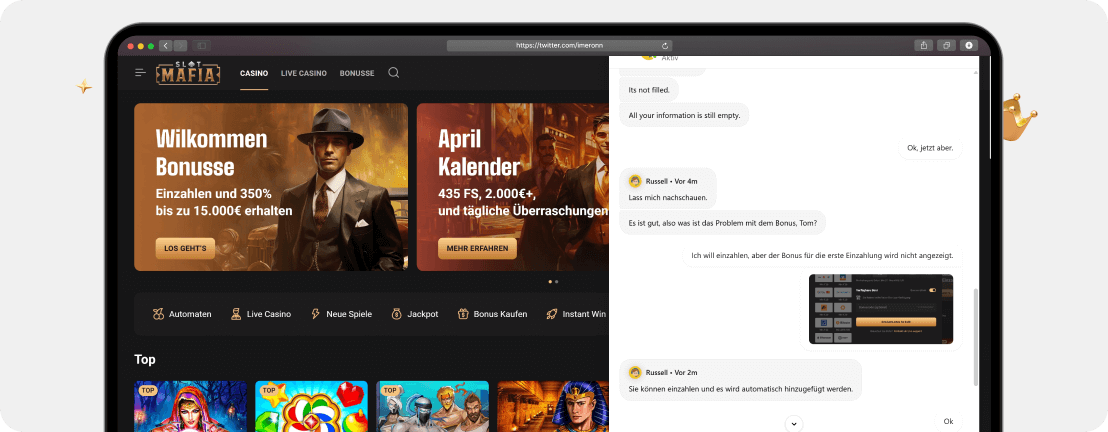Click the Neue Spiele lightning icon
The width and height of the screenshot is (1108, 432).
(316, 314)
